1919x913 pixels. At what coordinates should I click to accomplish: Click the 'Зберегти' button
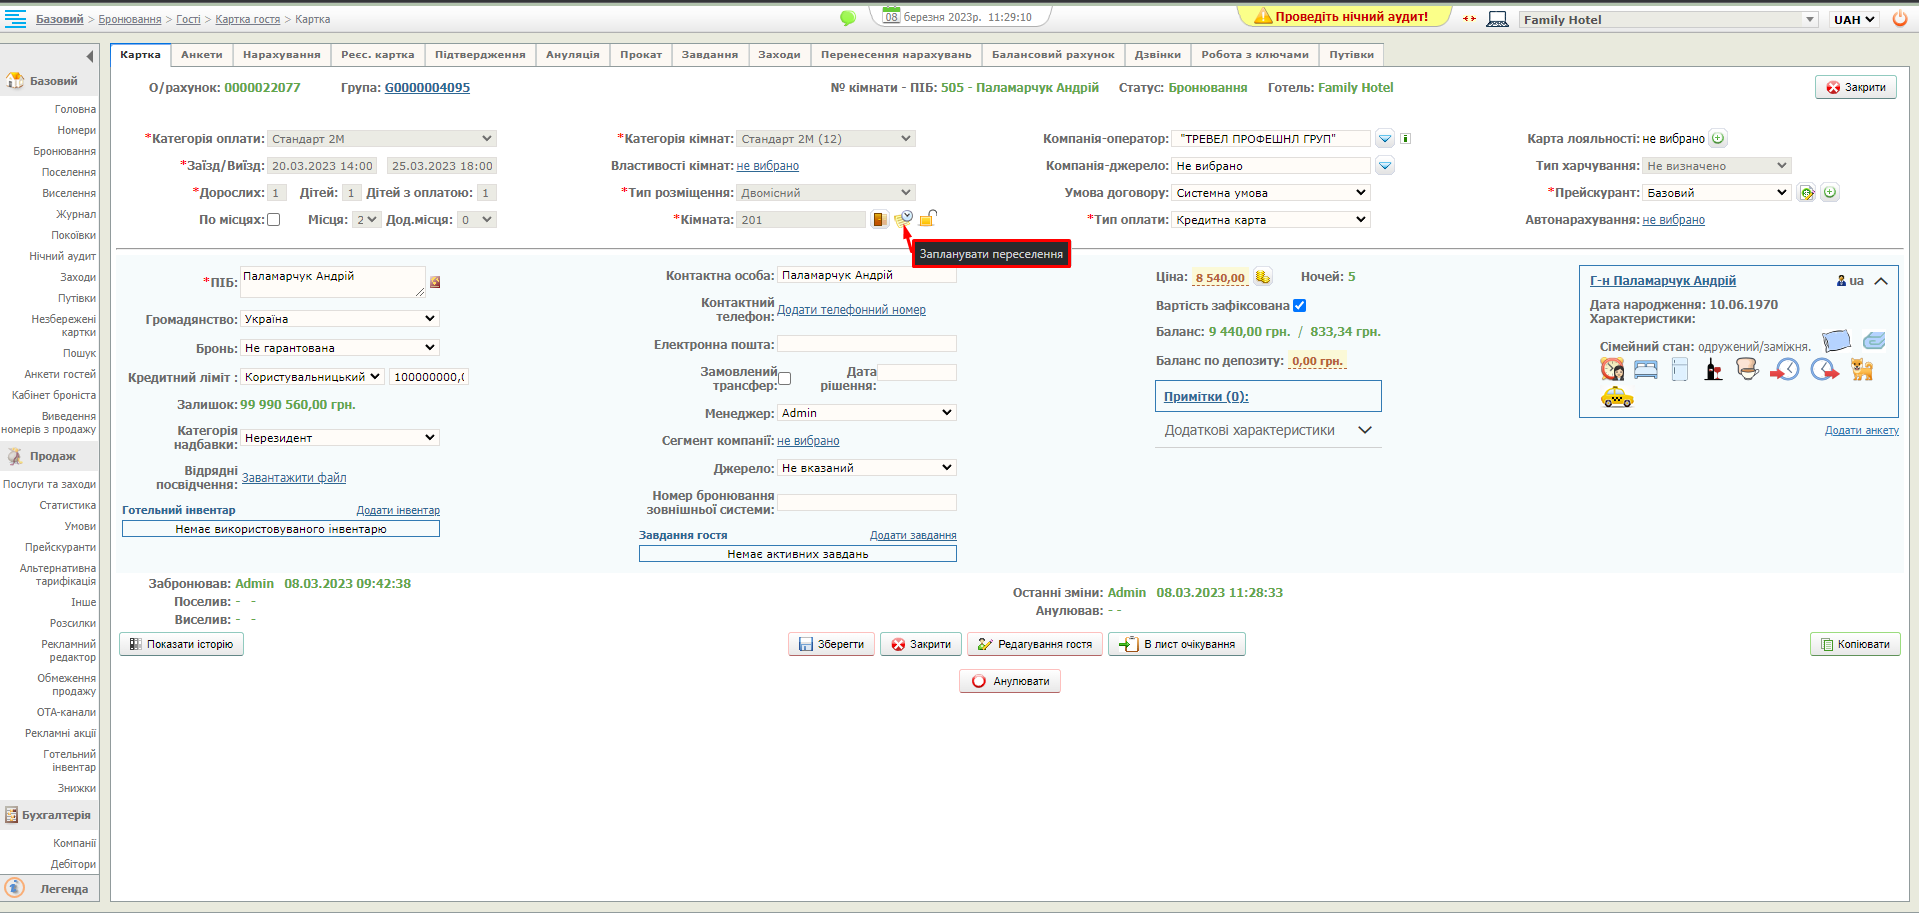(831, 645)
